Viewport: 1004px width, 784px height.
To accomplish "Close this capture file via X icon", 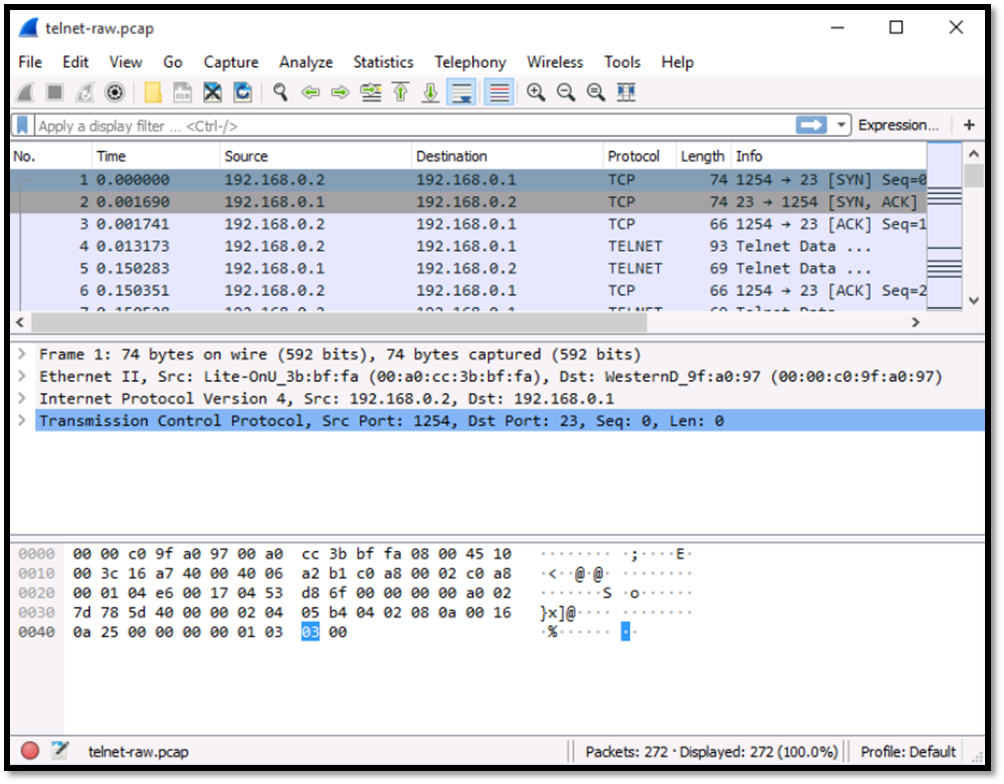I will pyautogui.click(x=213, y=93).
